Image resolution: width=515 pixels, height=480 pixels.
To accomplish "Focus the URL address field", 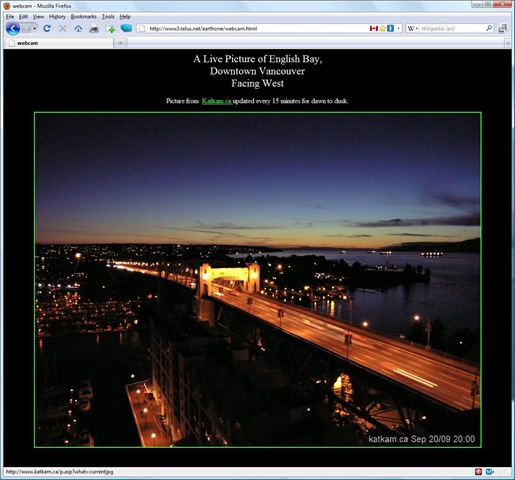I will coord(258,29).
